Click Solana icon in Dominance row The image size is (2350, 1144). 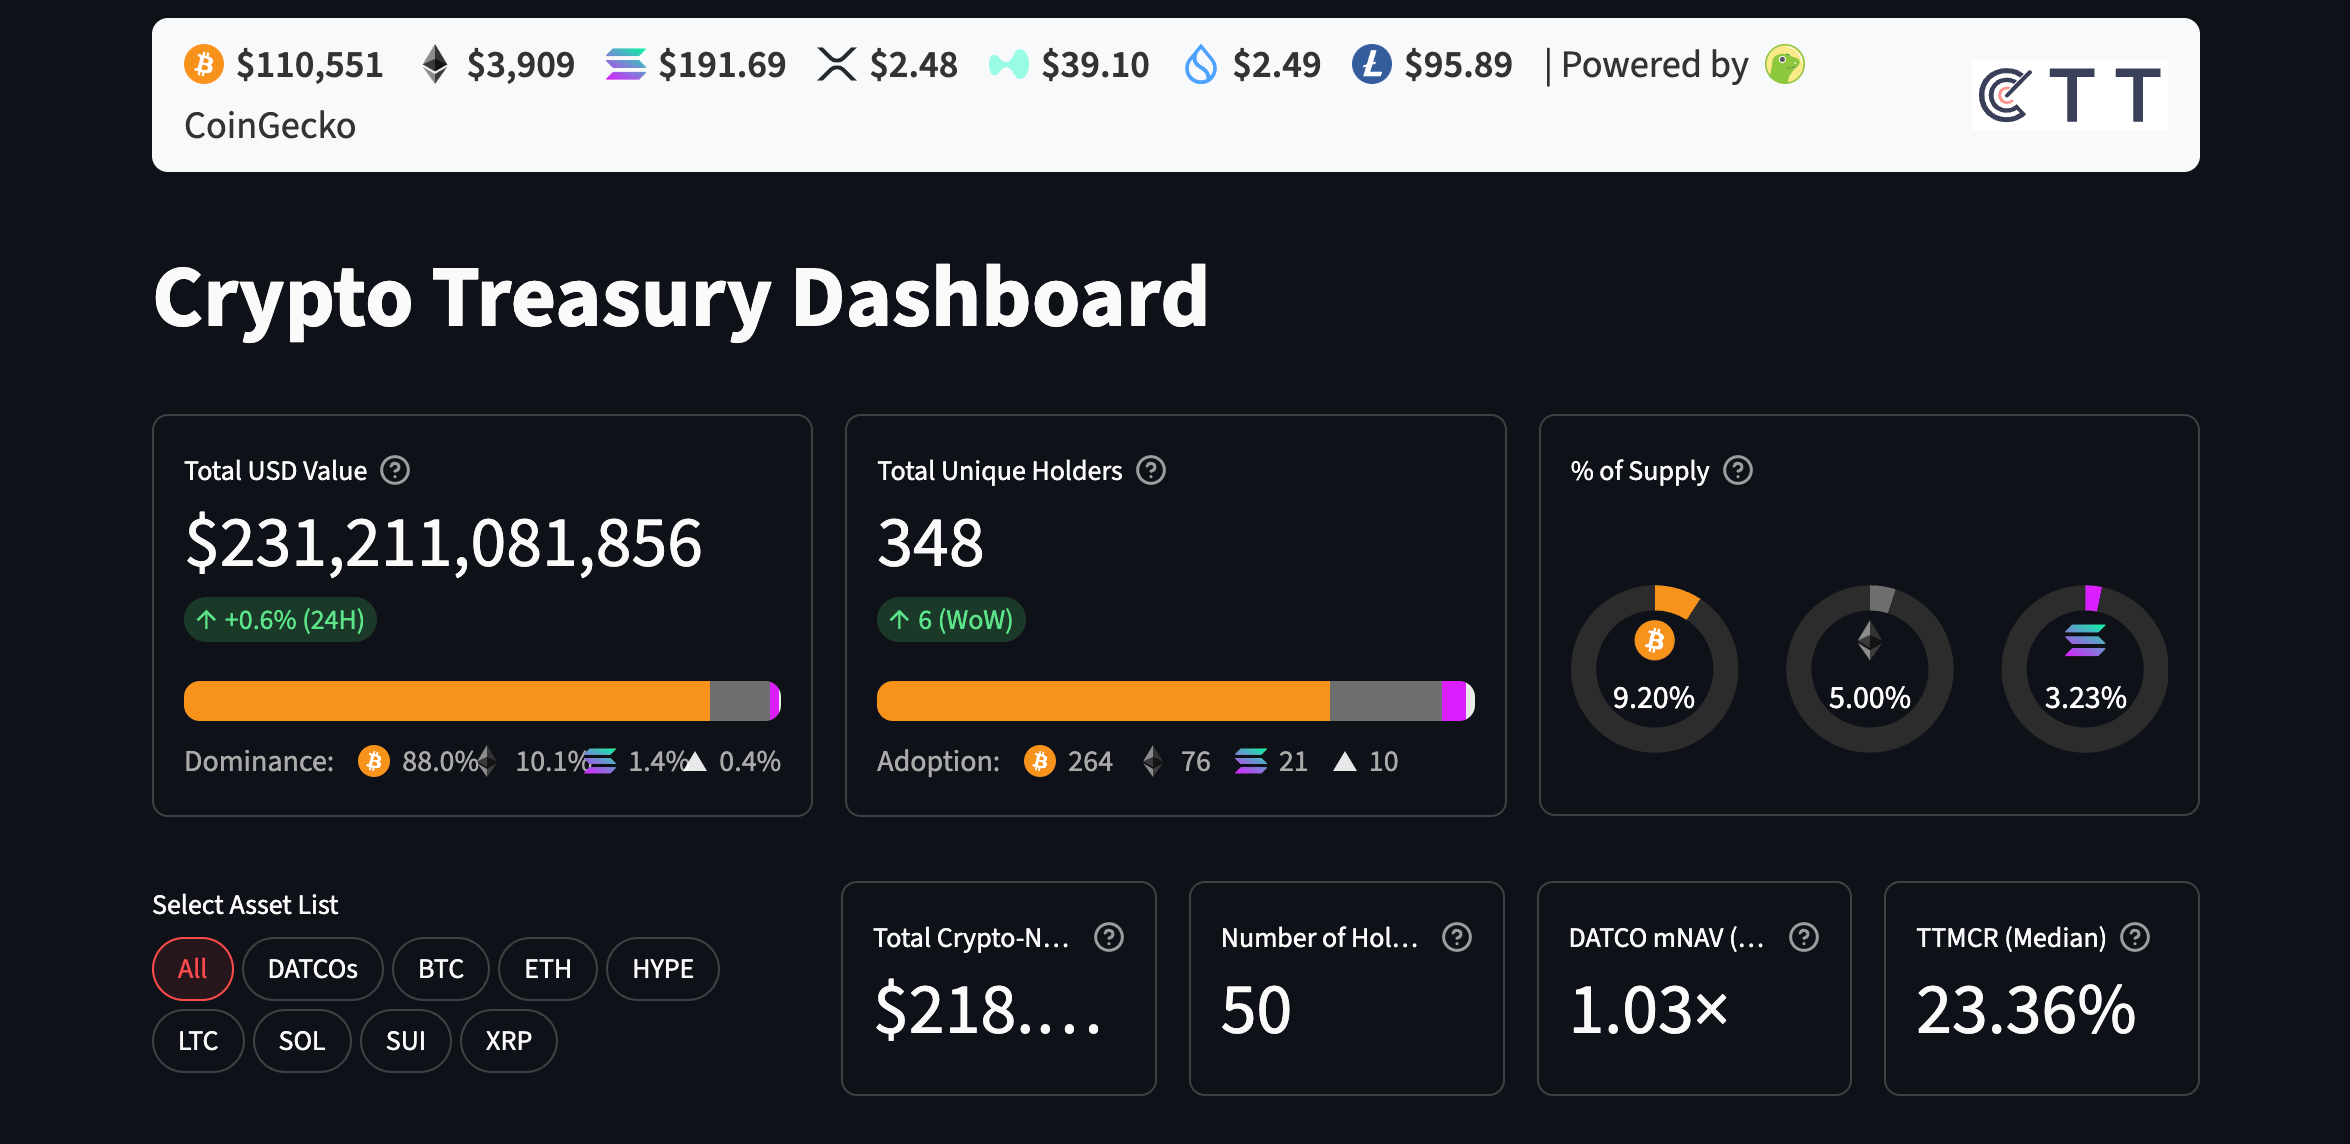click(x=600, y=761)
